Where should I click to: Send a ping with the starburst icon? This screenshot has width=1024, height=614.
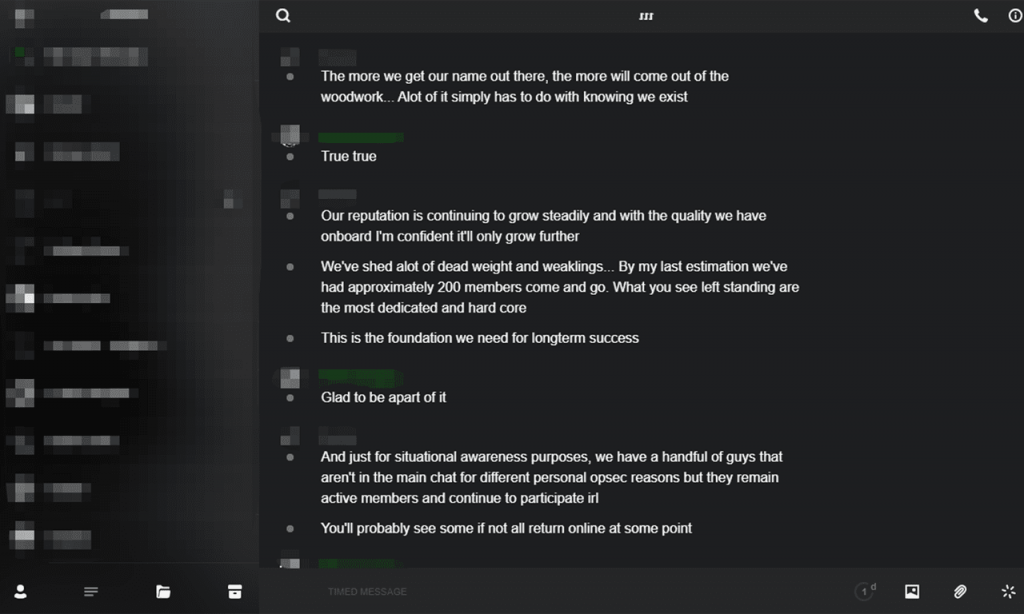tap(1008, 592)
